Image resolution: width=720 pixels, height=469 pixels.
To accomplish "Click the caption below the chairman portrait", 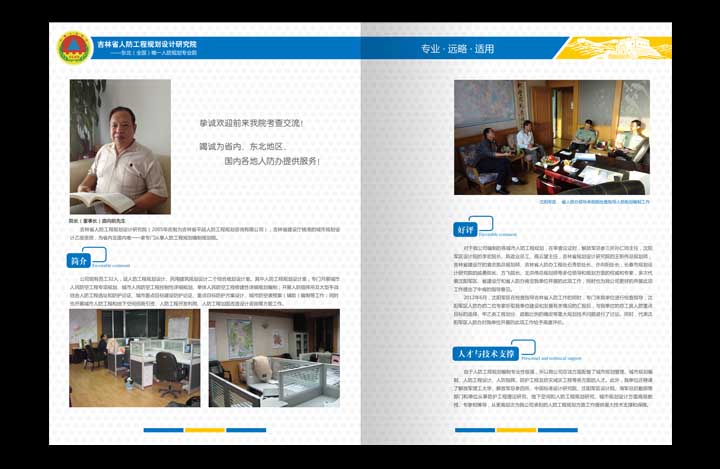I will click(98, 219).
